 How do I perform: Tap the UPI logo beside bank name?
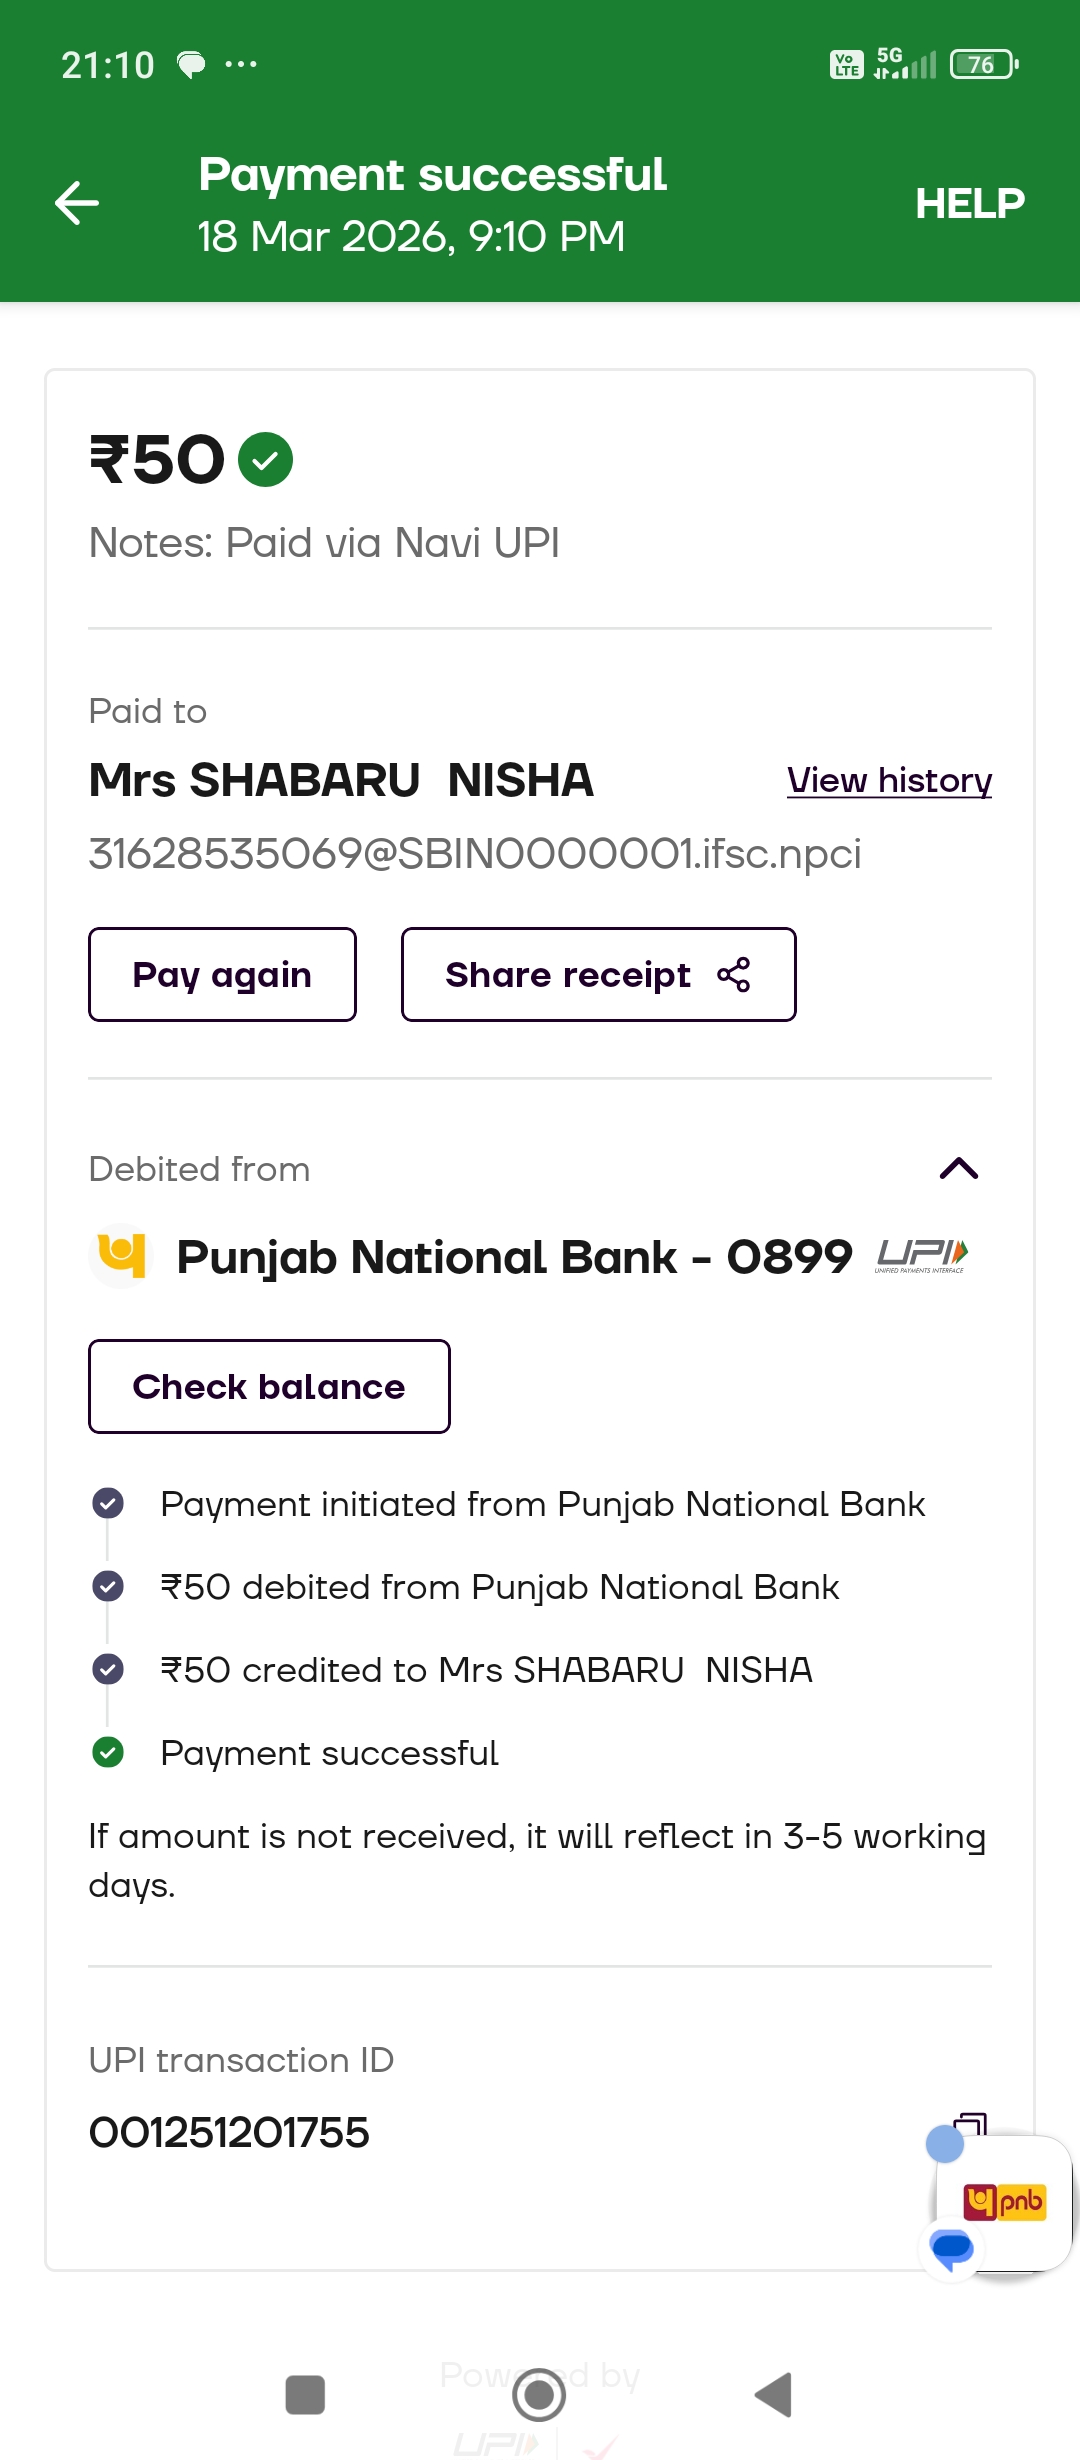click(921, 1256)
